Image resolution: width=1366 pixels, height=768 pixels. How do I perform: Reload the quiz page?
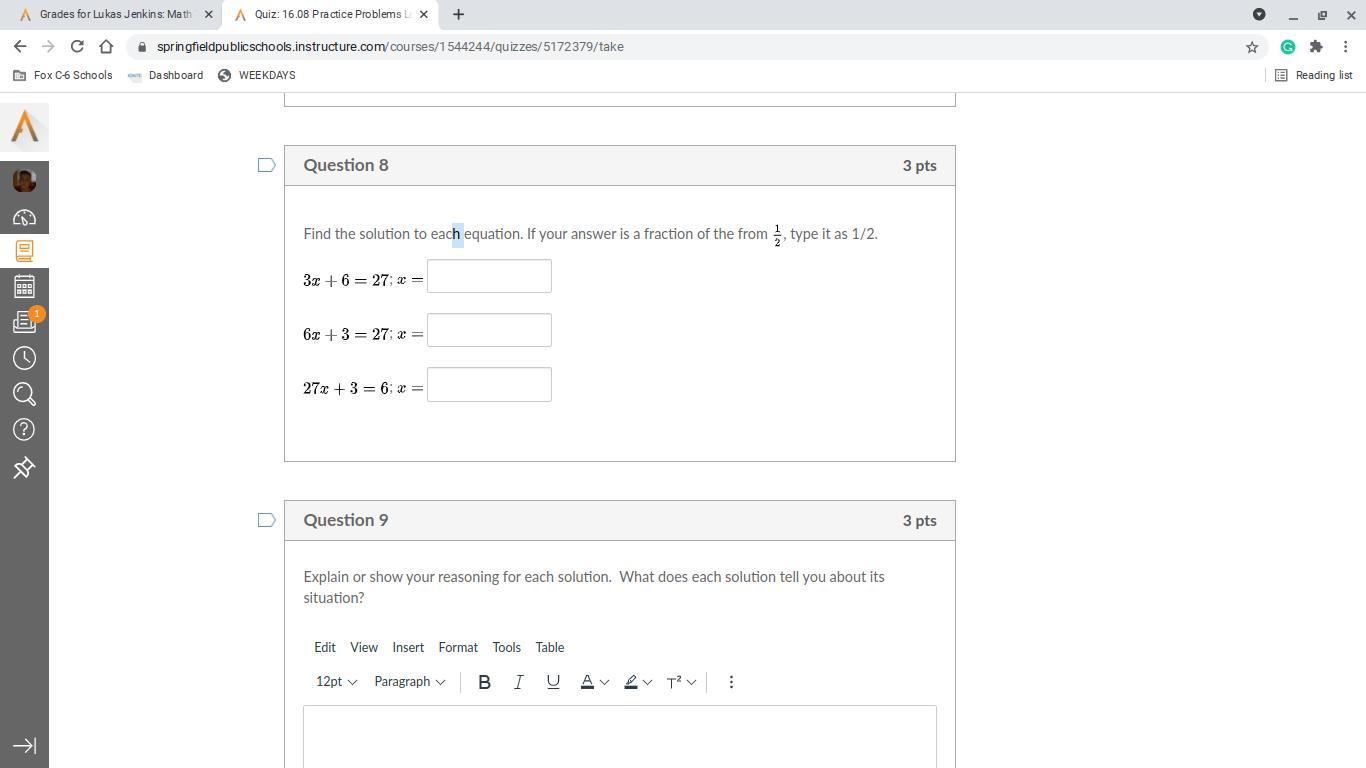click(x=77, y=47)
